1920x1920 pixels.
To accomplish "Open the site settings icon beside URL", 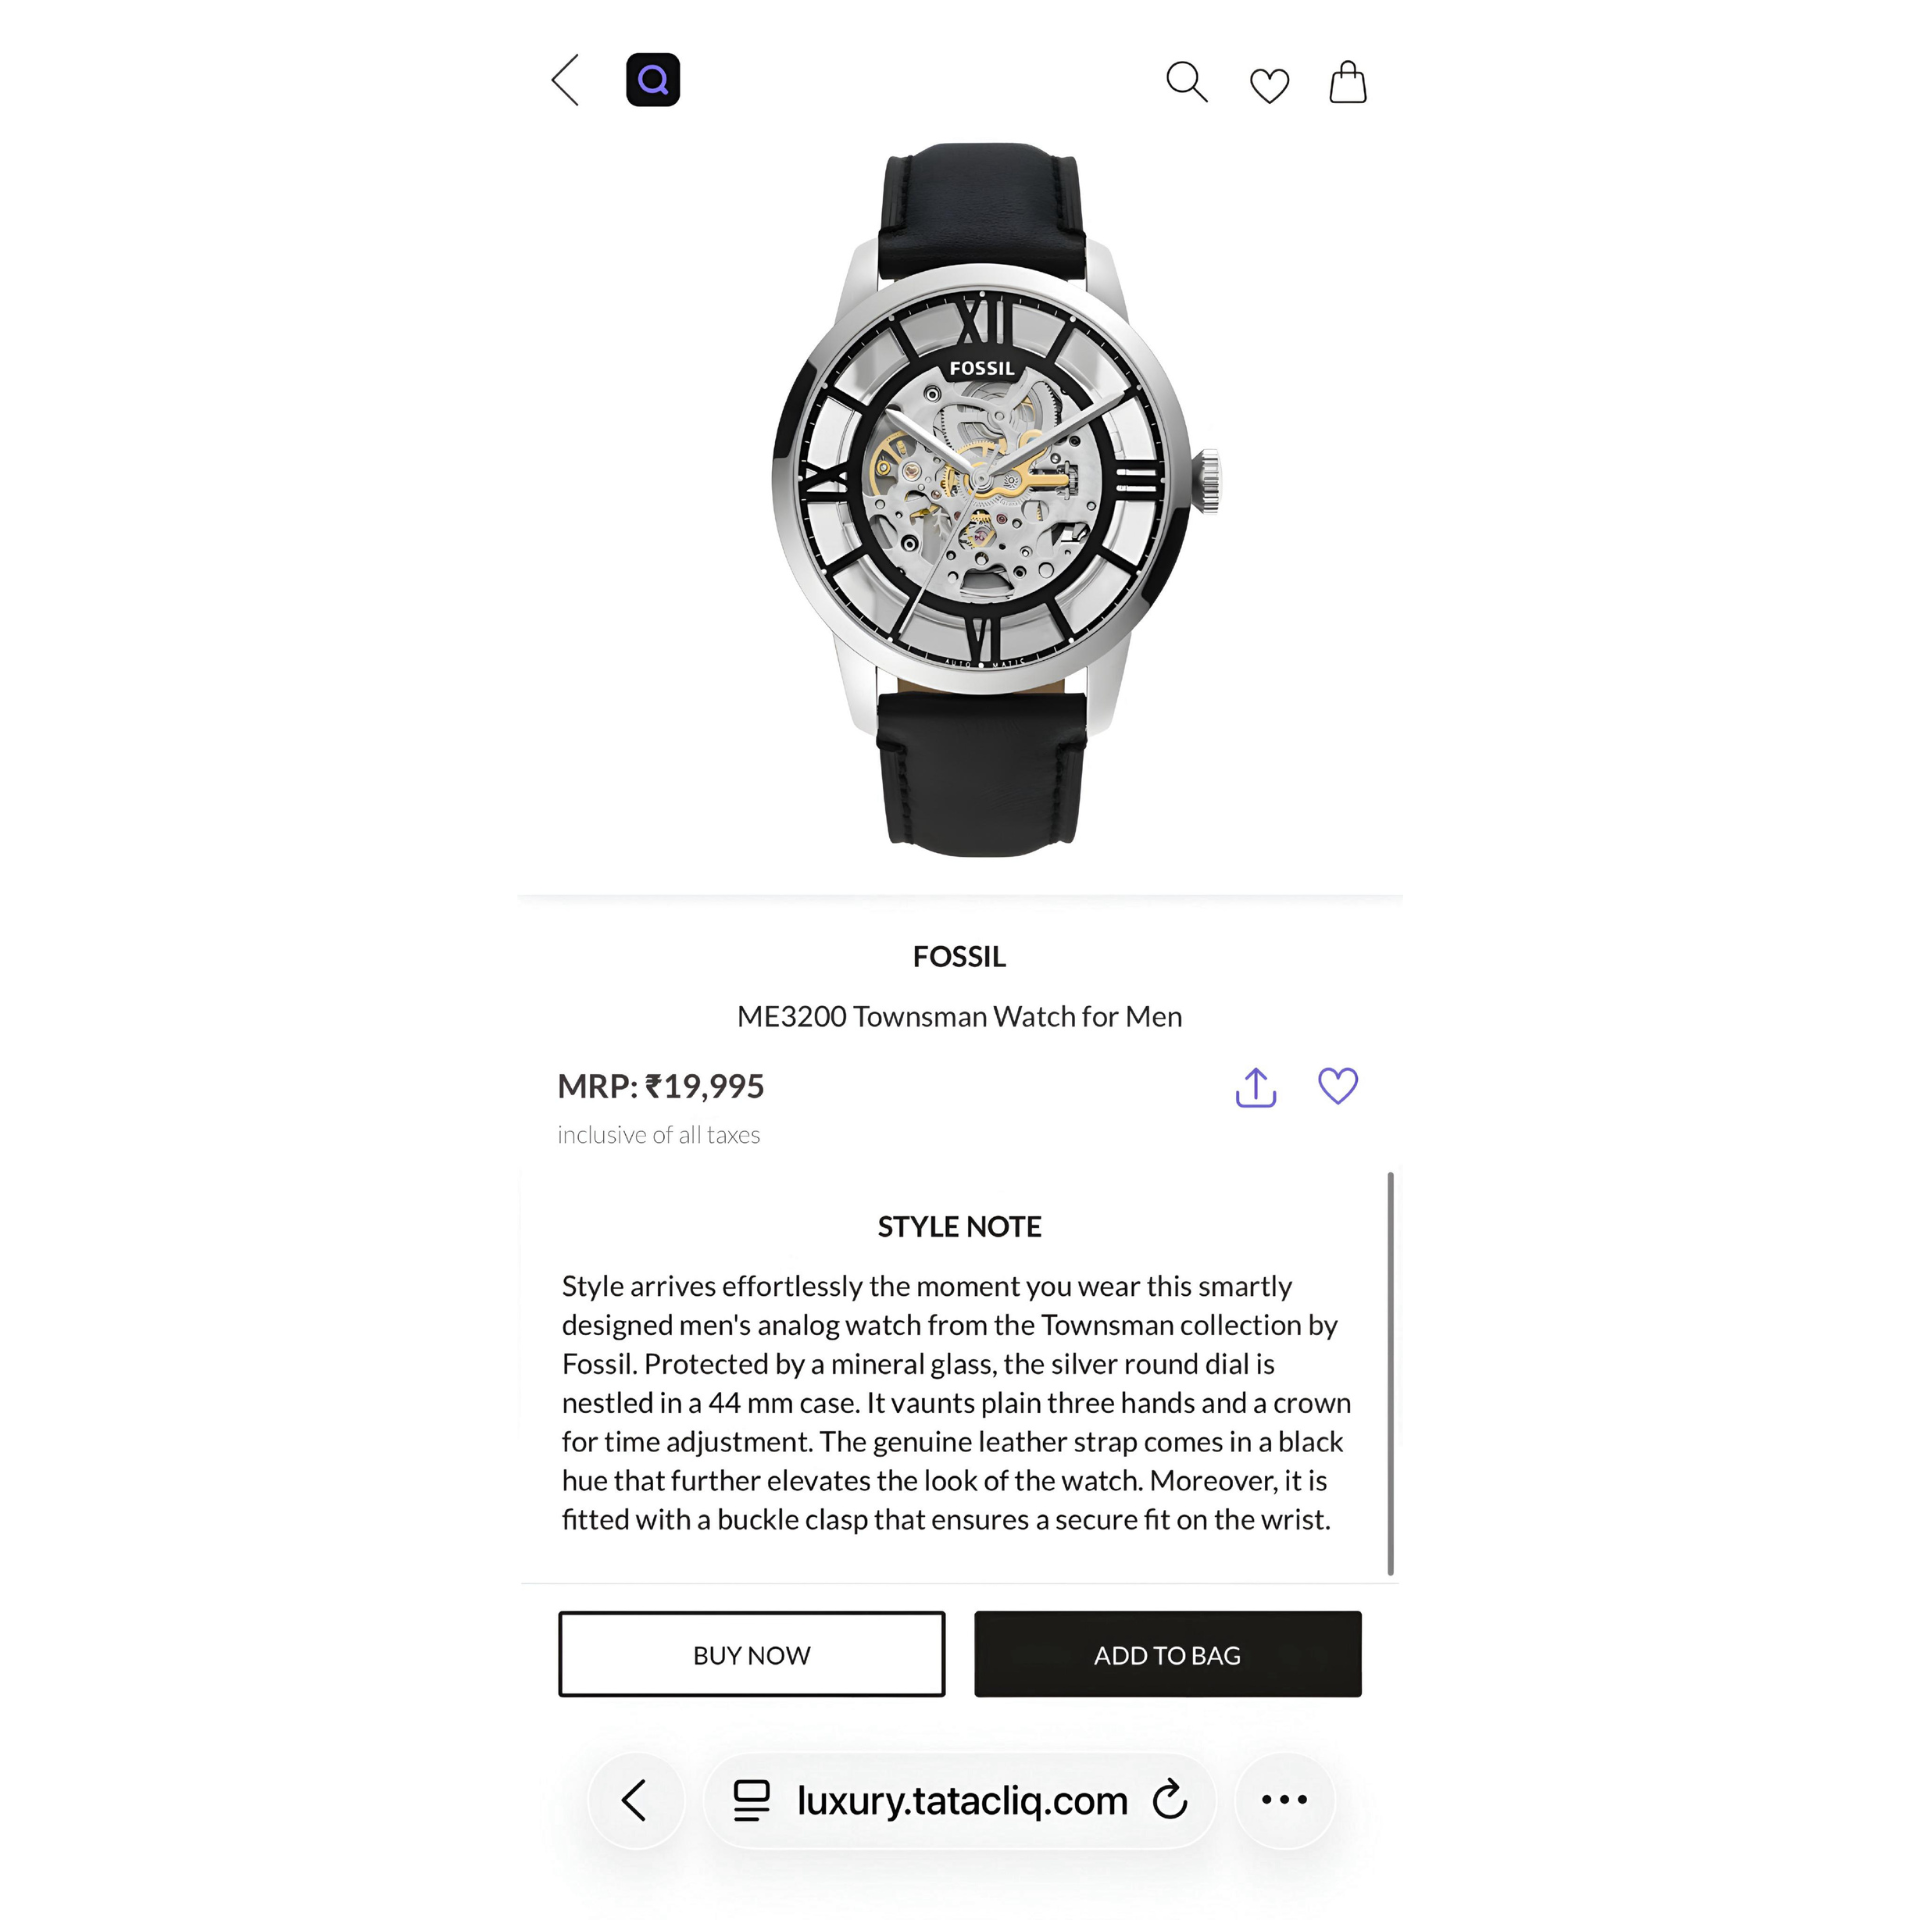I will (x=752, y=1800).
